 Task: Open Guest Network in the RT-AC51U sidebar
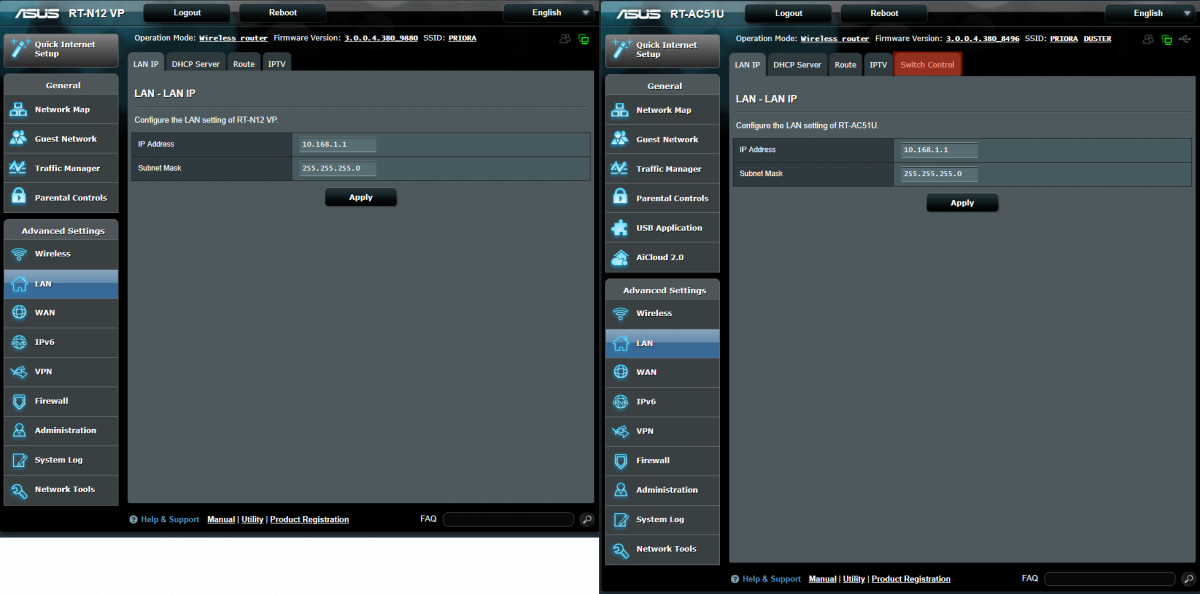663,139
